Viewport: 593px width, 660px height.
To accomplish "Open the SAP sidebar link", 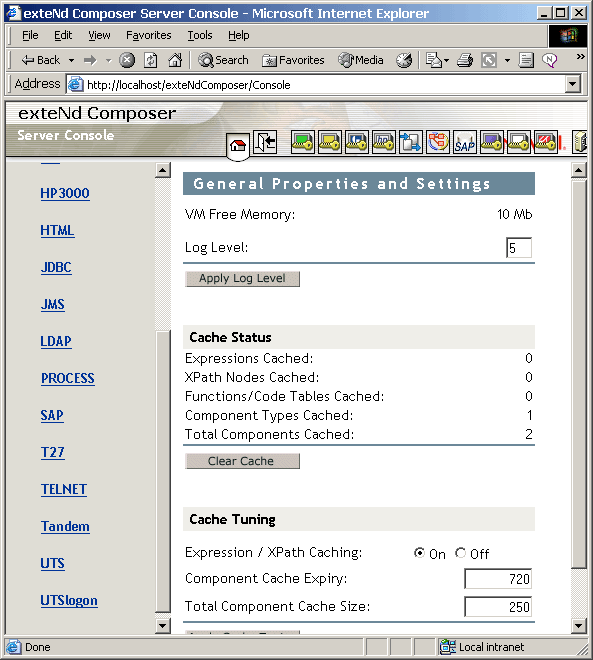I will click(52, 415).
